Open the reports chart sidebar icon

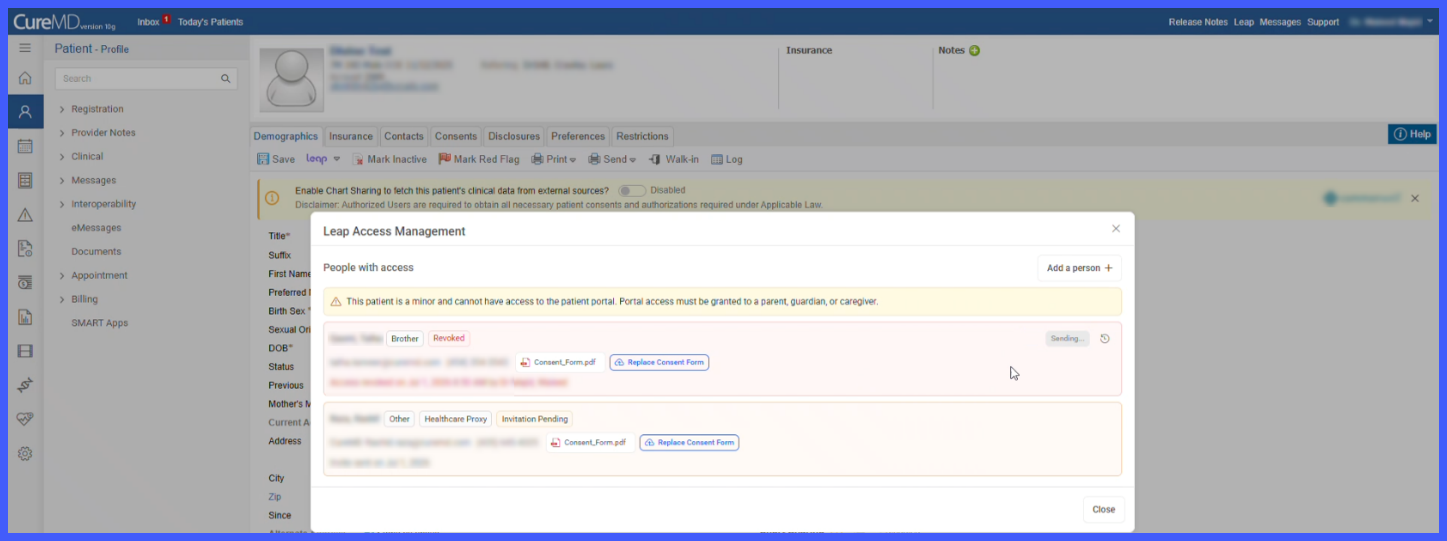tap(25, 317)
